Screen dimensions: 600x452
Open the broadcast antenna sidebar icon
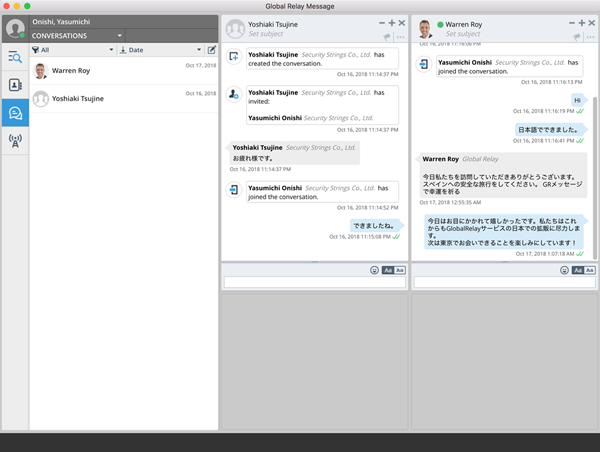coord(15,141)
